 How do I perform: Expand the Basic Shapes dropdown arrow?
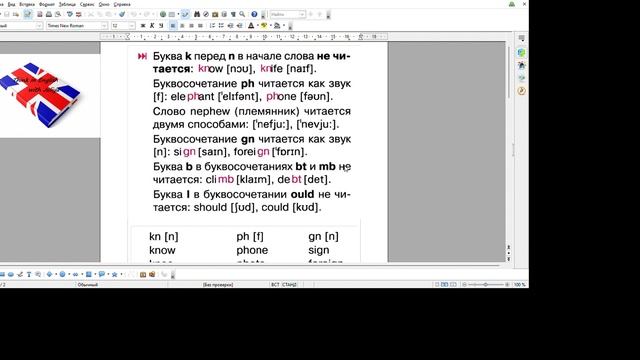56,274
